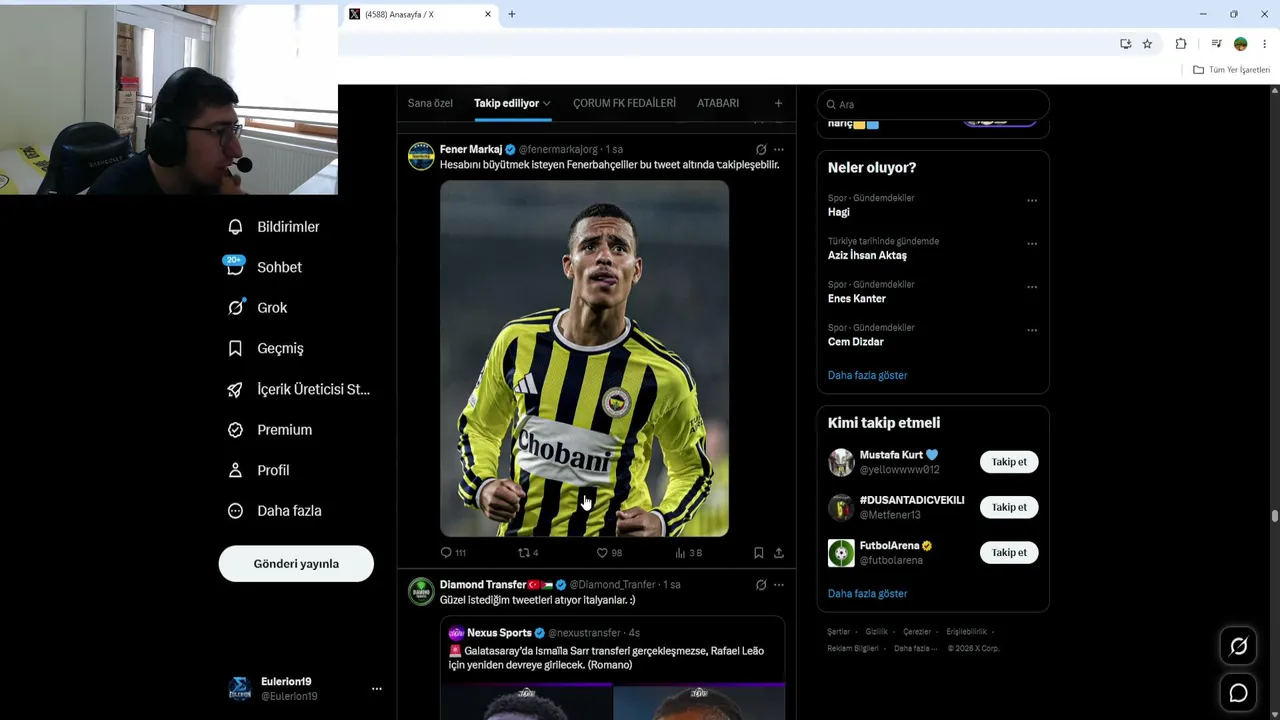Bookmark the Fener Markaj tweet

(758, 553)
